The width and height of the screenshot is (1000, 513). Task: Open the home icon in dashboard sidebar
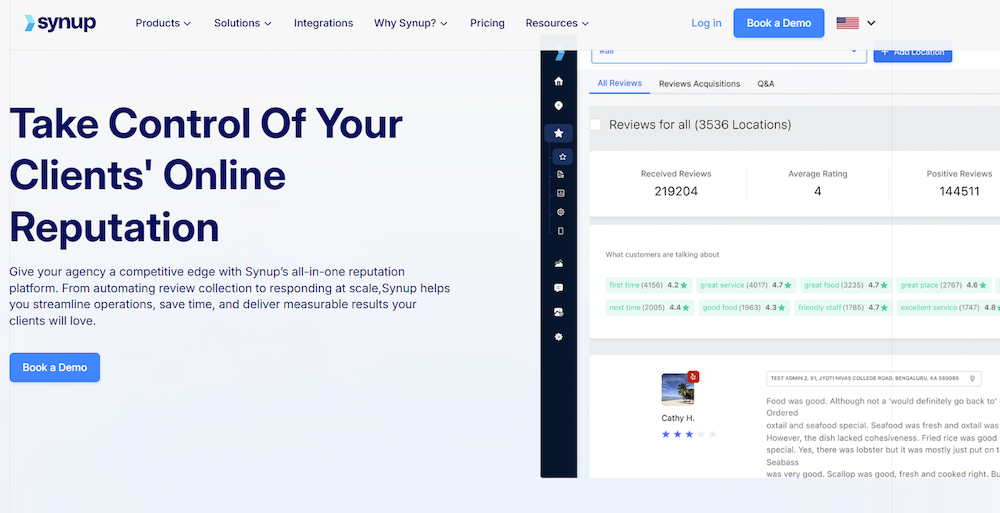coord(558,81)
